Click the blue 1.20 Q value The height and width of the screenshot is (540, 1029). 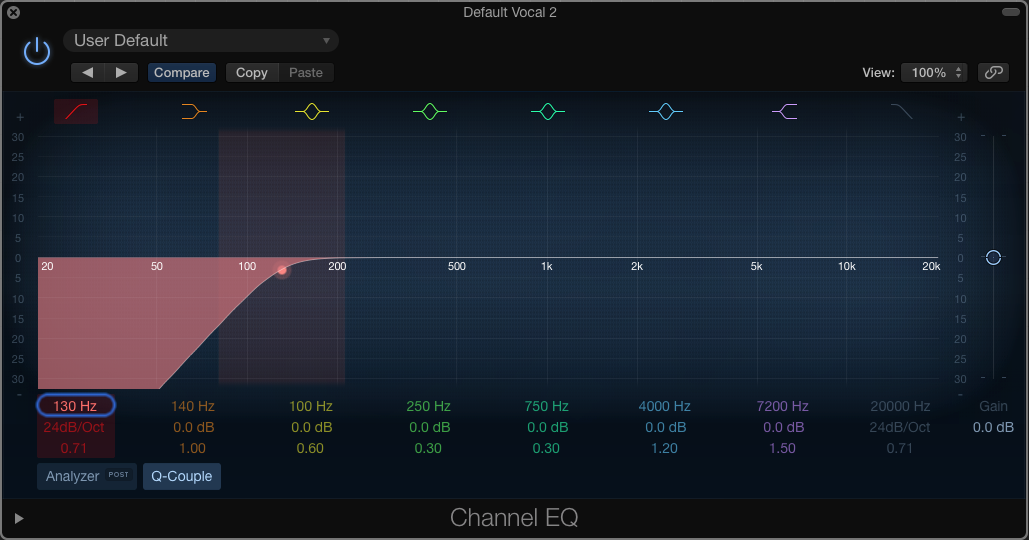(664, 448)
